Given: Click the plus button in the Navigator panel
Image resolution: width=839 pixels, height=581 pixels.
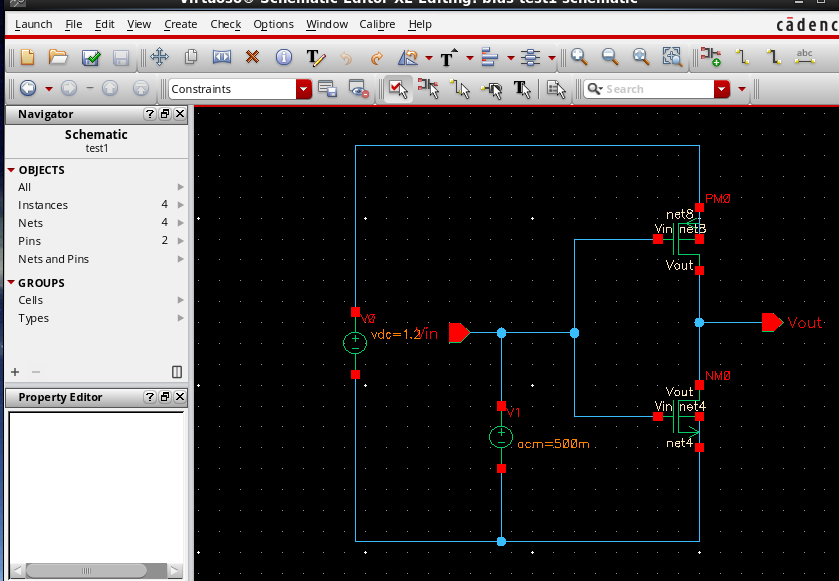Looking at the screenshot, I should click(x=13, y=372).
